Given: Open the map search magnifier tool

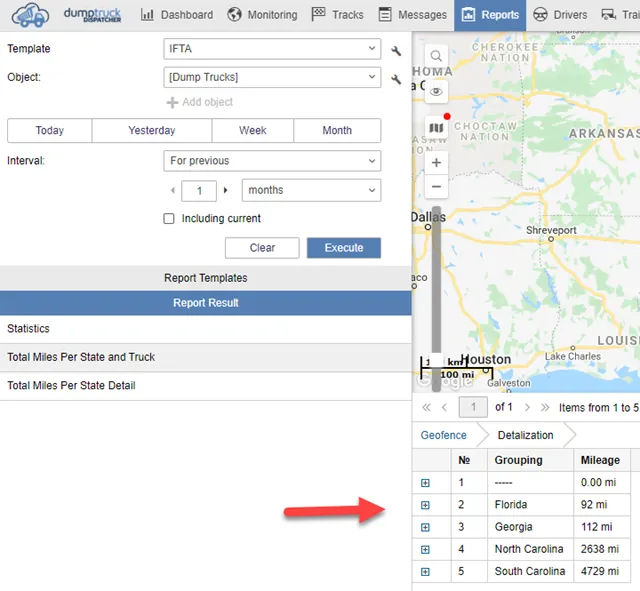Looking at the screenshot, I should pos(436,56).
